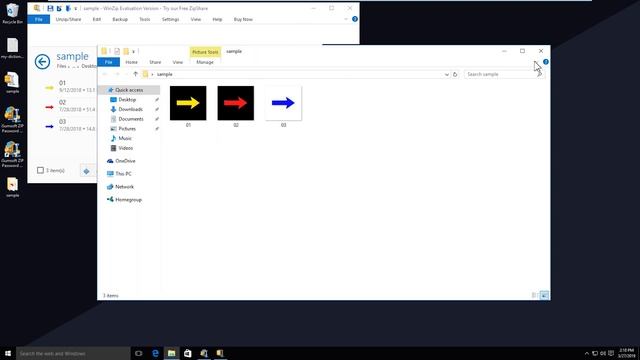This screenshot has width=640, height=360.
Task: Click the WinZip back arrow button
Action: pos(42,62)
